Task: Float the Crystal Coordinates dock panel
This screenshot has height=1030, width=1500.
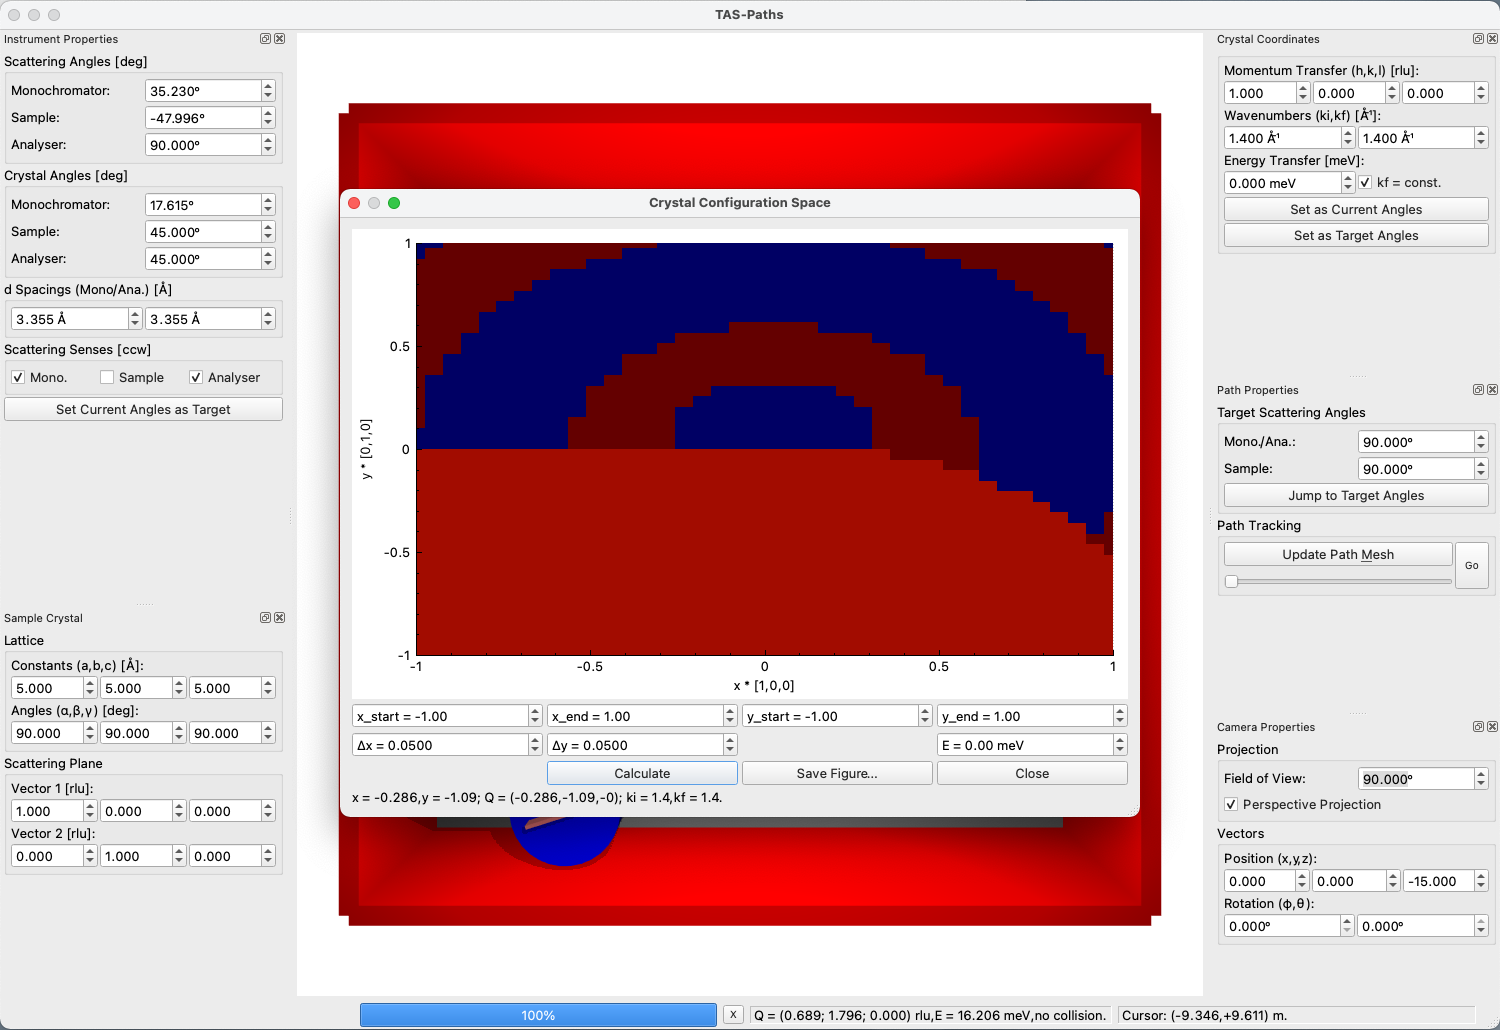Action: point(1478,39)
